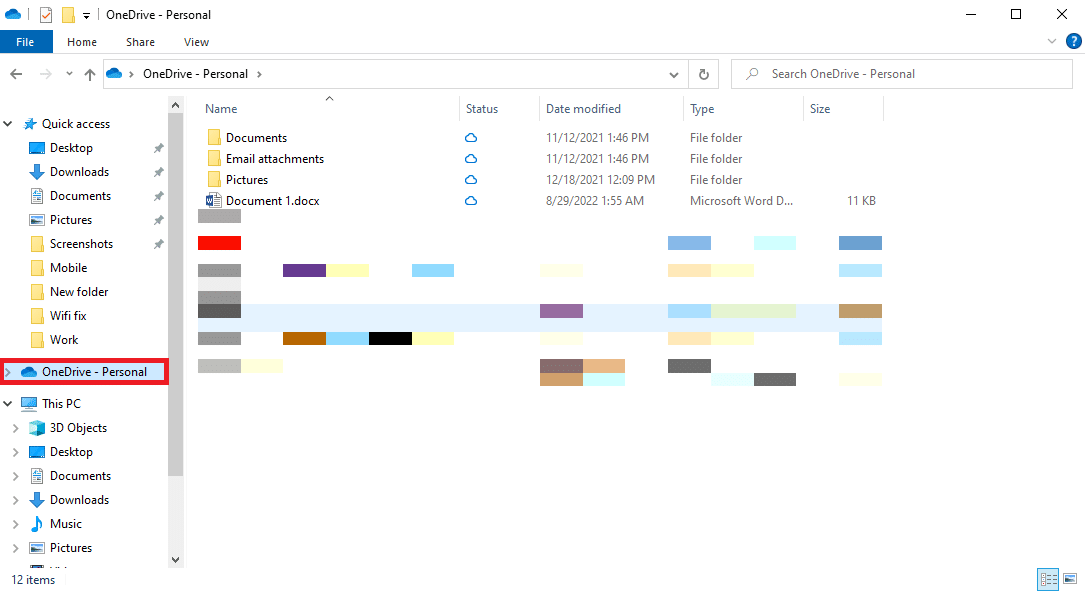
Task: Click the Search OneDrive - Personal field
Action: tap(902, 74)
